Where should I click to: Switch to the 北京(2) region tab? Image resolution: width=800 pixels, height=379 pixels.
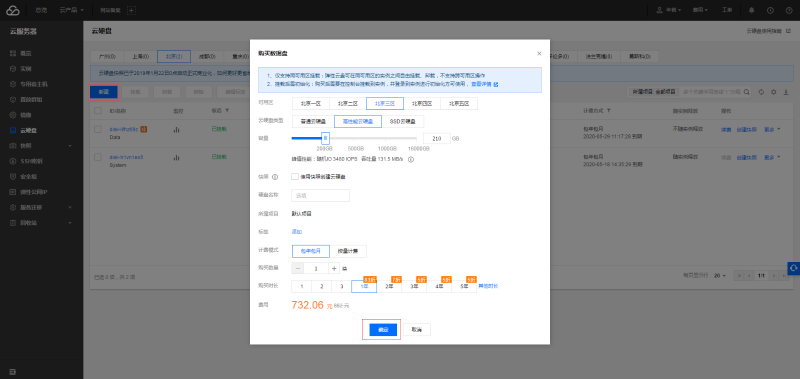click(174, 57)
